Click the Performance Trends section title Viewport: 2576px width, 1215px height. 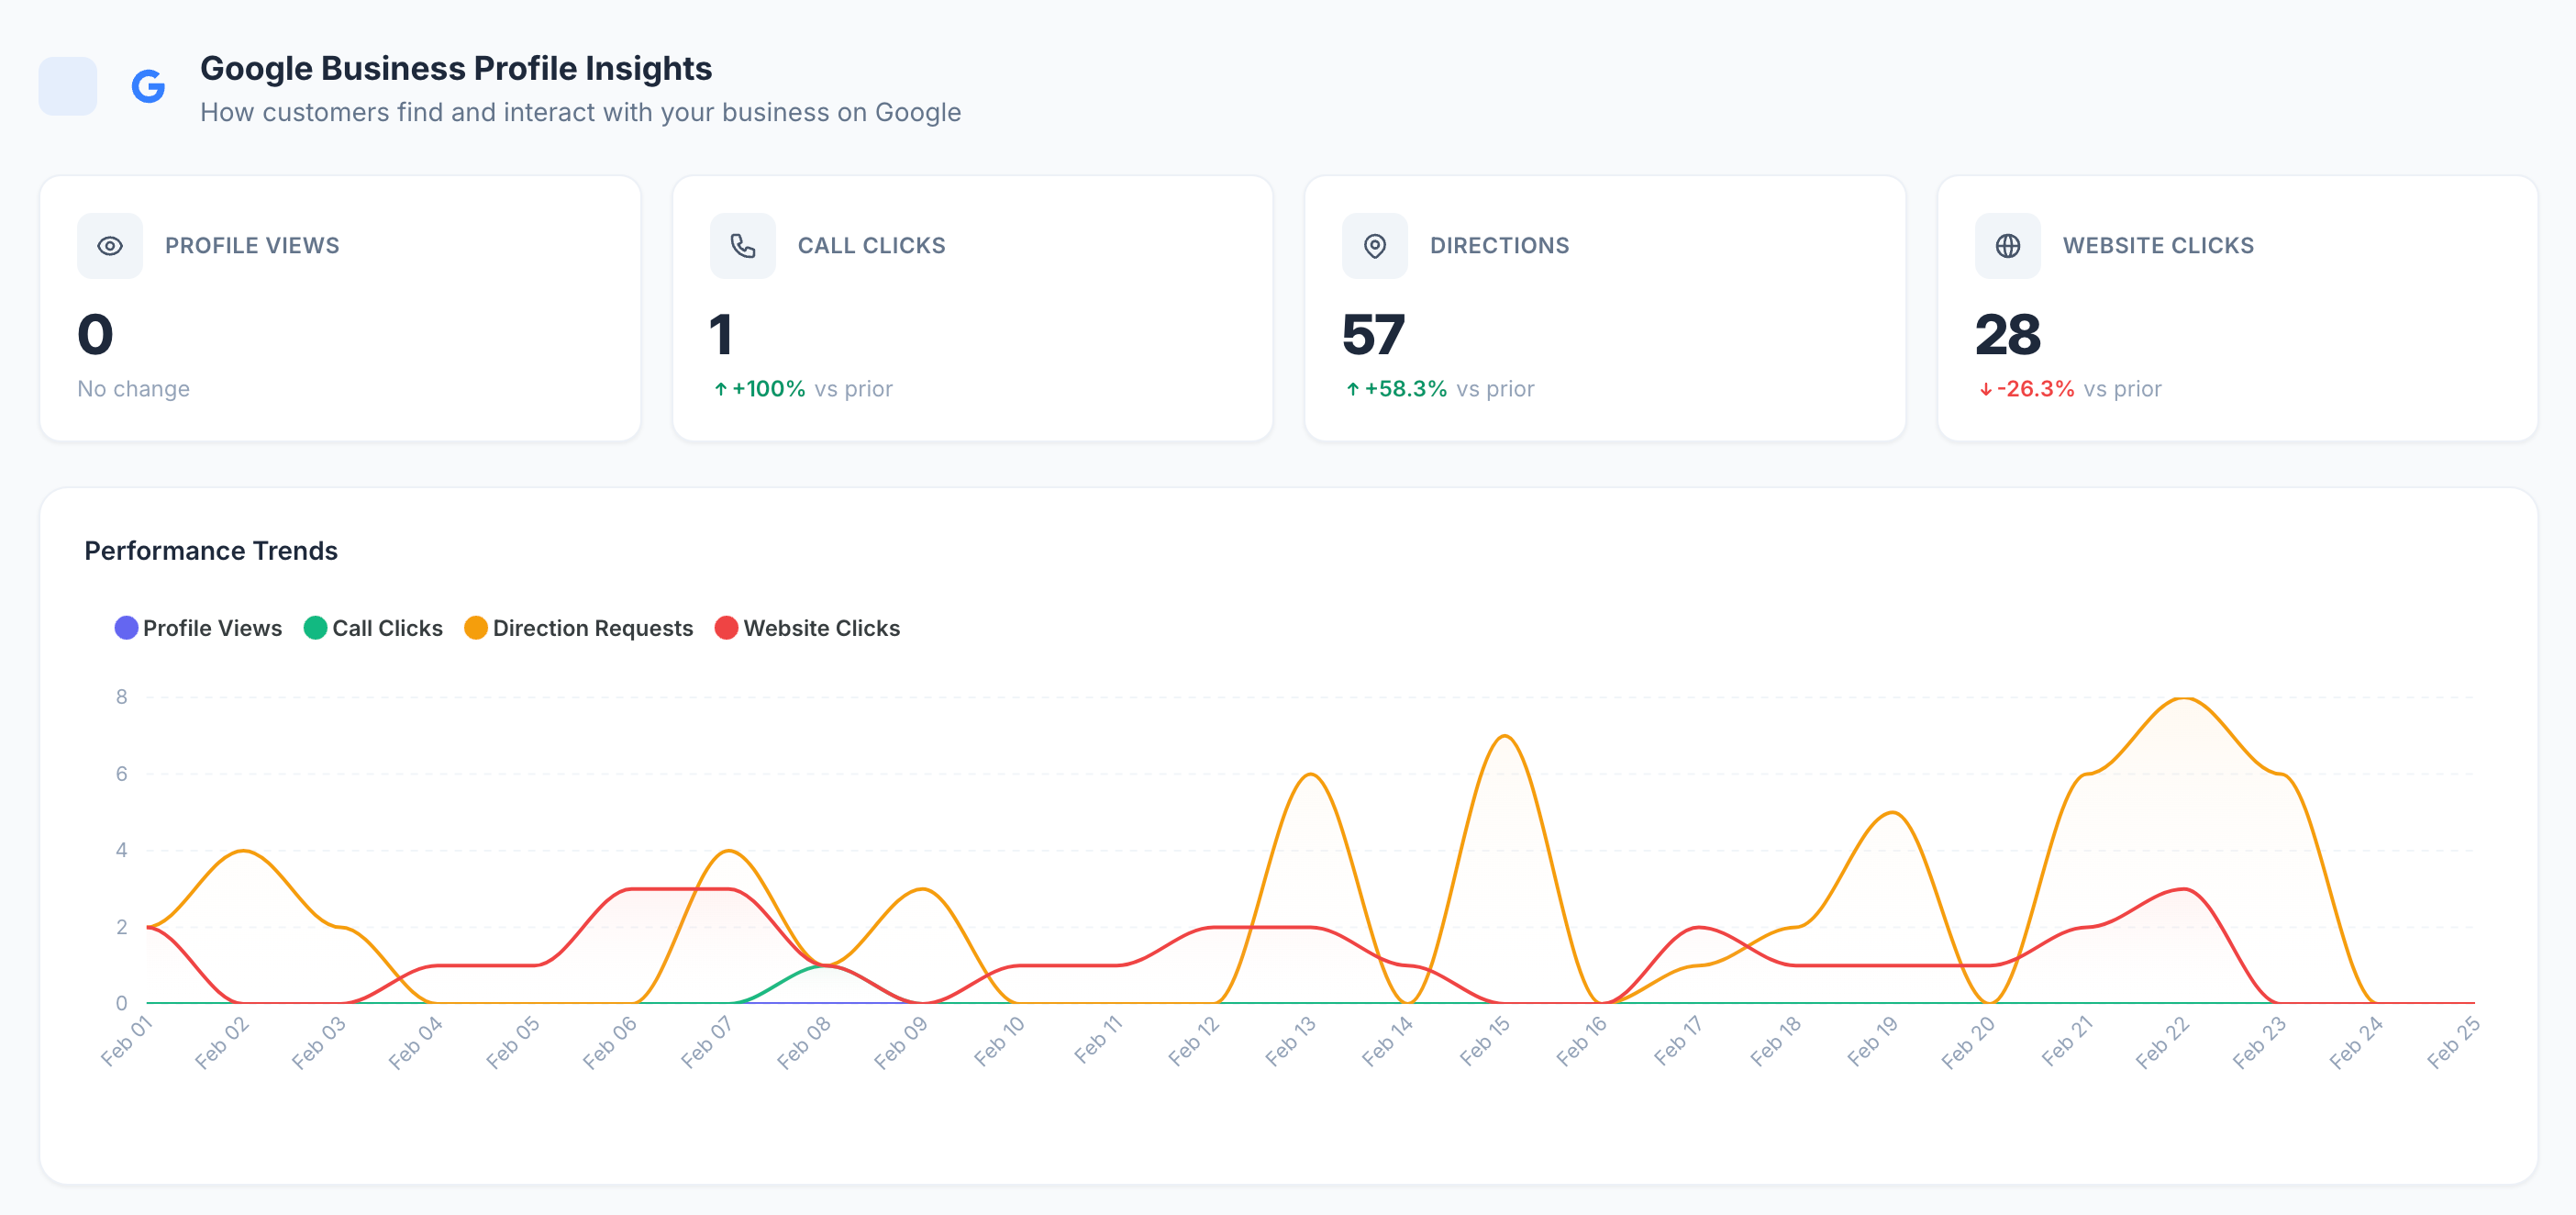tap(211, 551)
